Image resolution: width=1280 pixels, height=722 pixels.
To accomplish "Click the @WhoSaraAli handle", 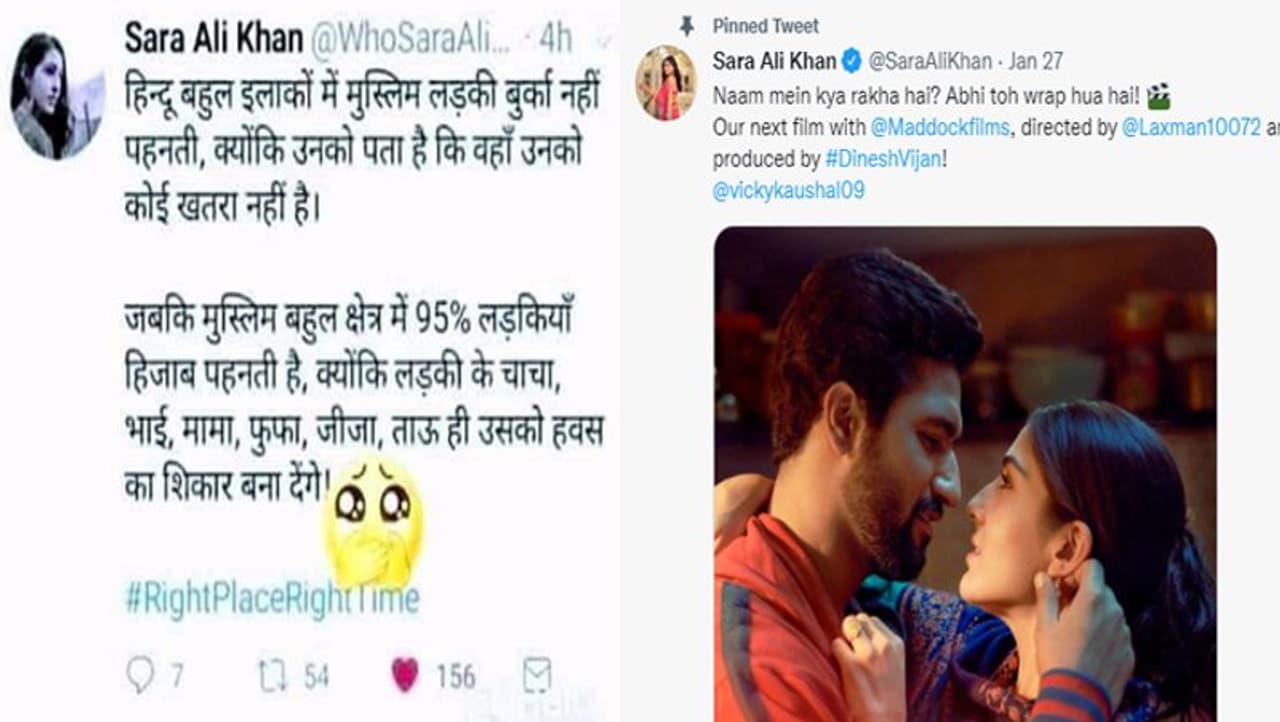I will (413, 39).
